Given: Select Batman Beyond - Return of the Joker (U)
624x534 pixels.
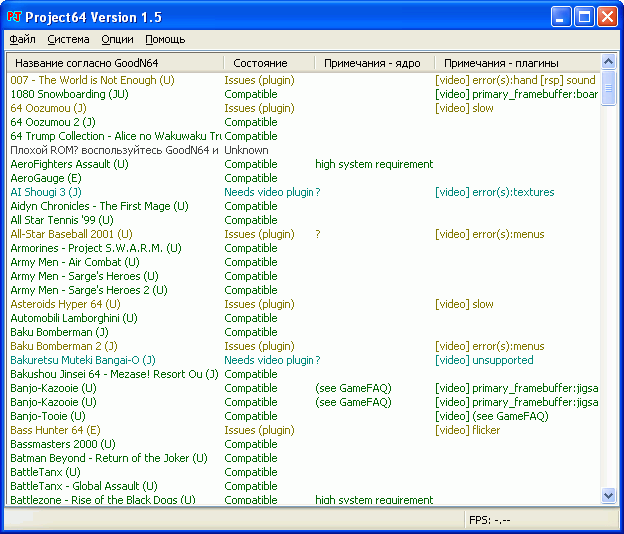Looking at the screenshot, I should (x=109, y=458).
